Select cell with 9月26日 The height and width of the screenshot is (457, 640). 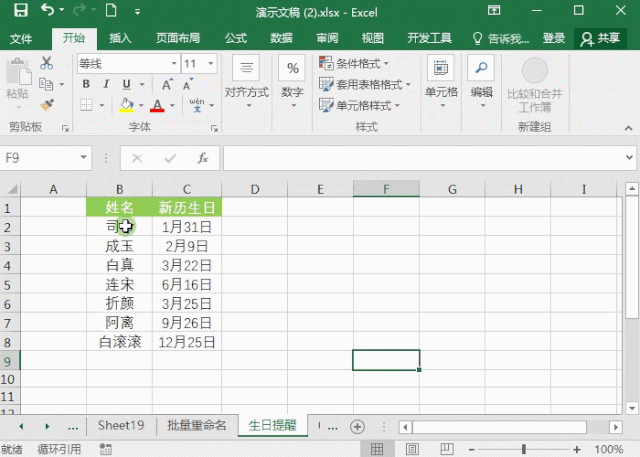(187, 322)
